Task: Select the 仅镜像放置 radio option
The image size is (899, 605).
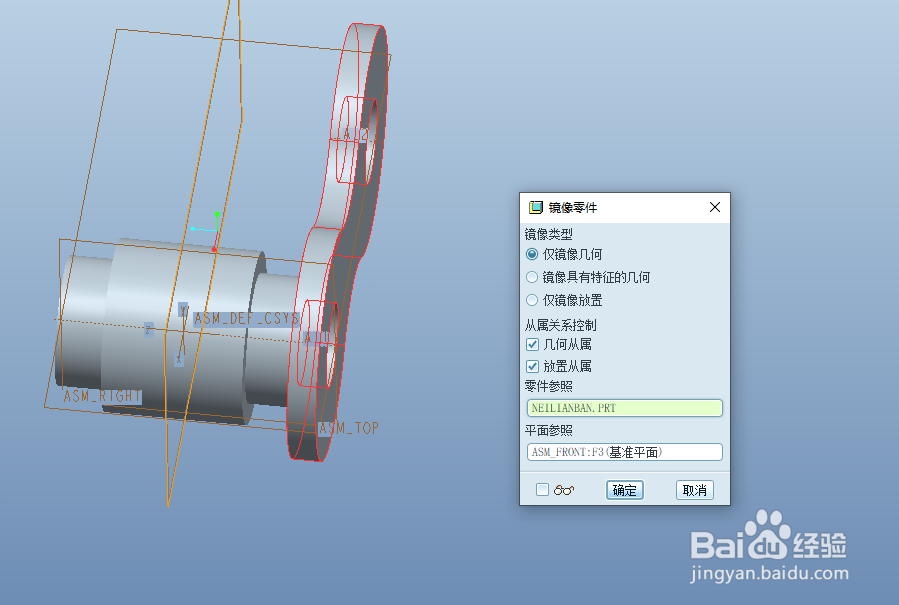Action: point(532,300)
